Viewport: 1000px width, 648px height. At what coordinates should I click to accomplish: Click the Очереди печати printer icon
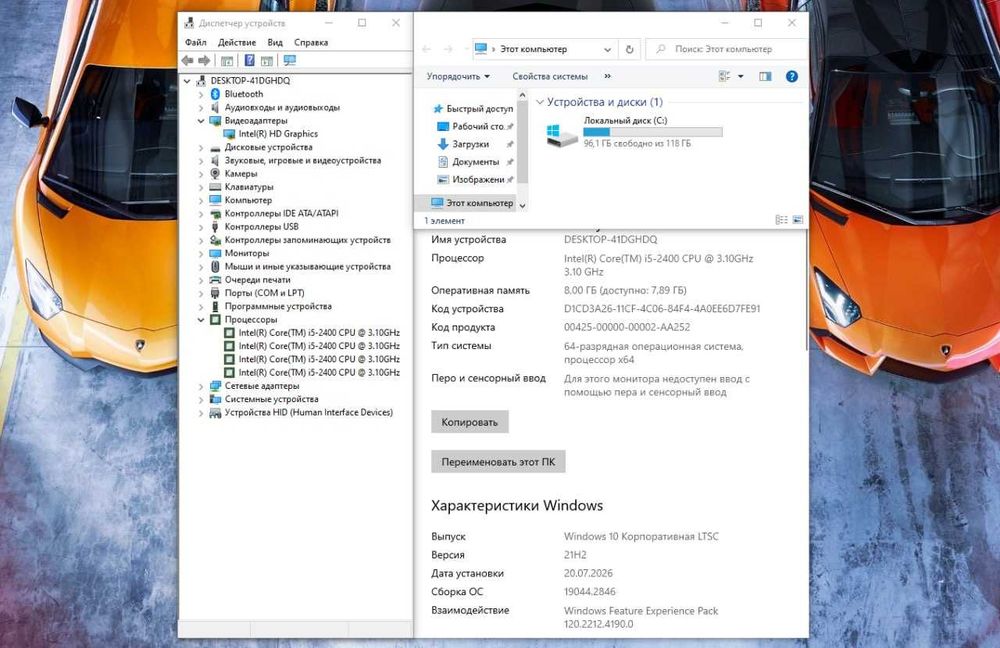[x=215, y=280]
